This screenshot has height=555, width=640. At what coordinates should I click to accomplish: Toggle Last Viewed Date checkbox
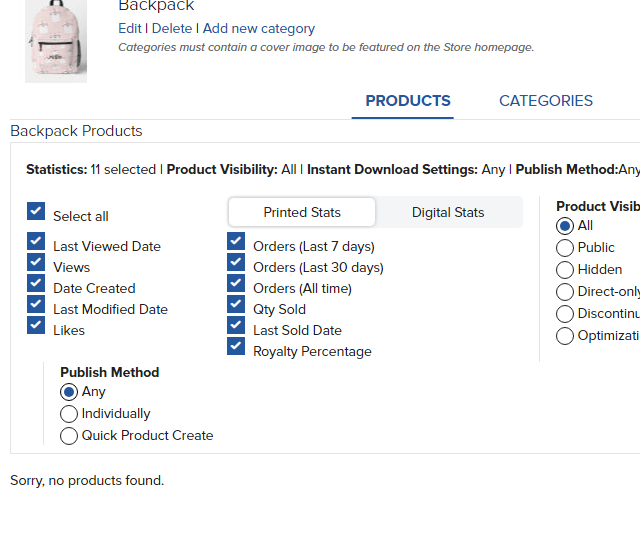point(36,242)
